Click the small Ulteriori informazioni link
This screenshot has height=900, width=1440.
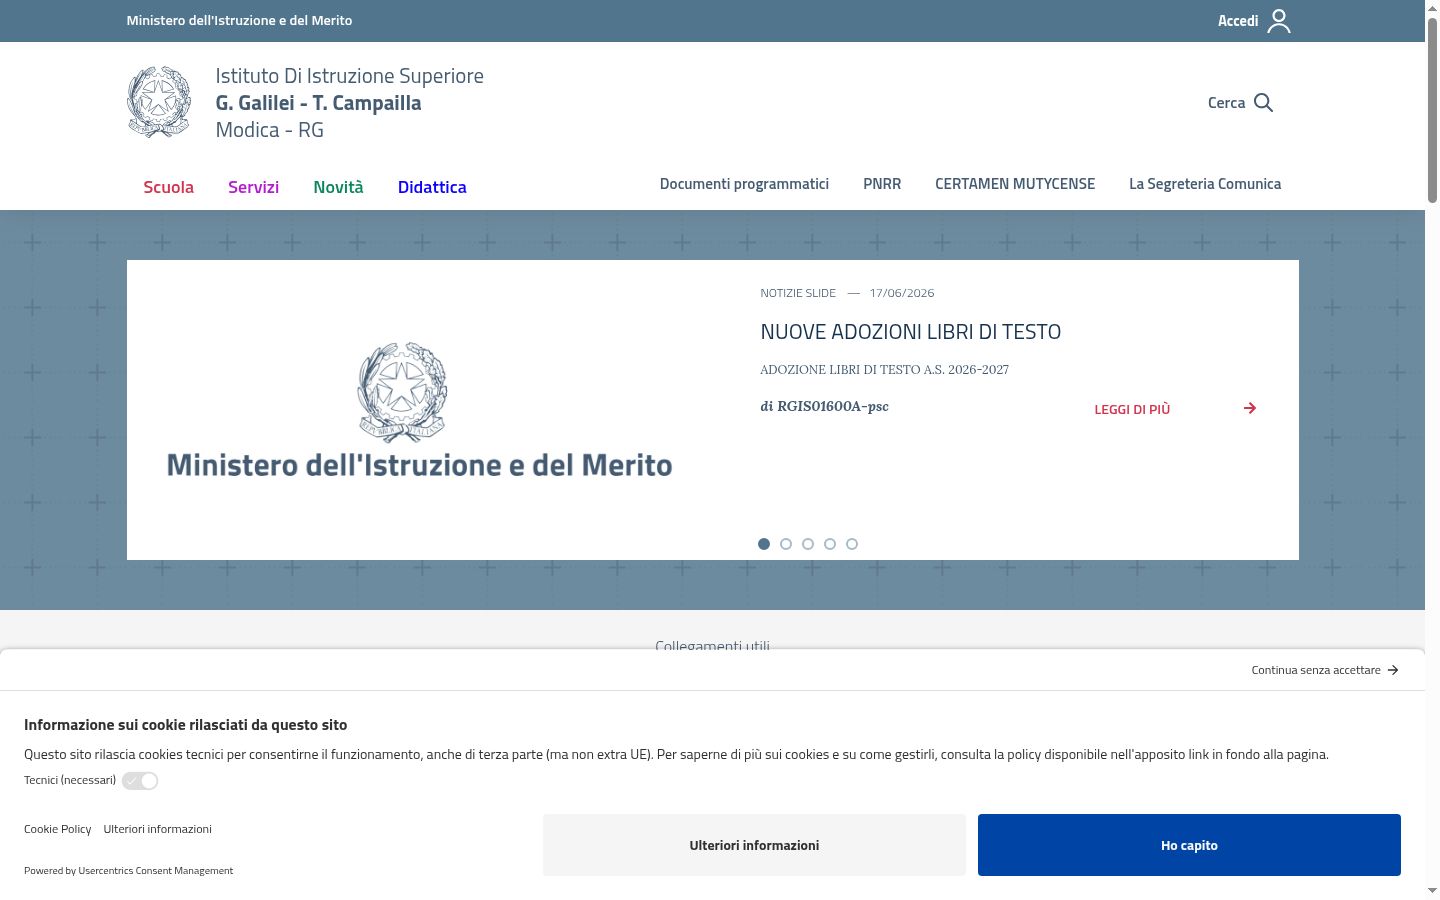point(157,829)
